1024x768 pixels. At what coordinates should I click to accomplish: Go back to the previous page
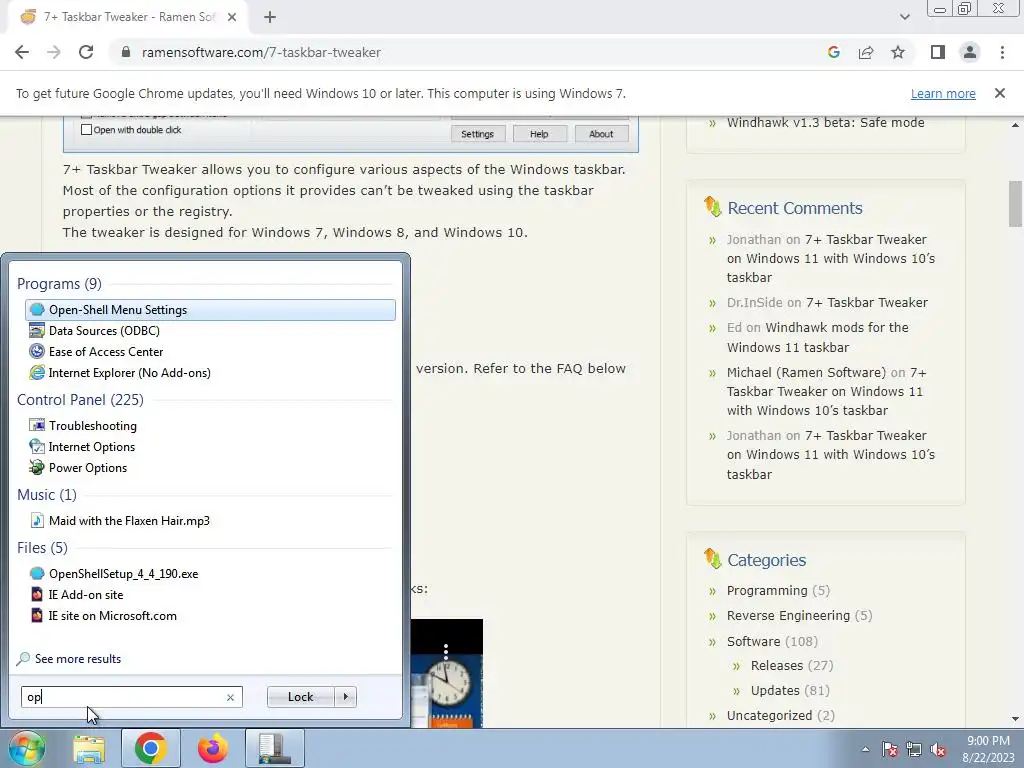[22, 52]
